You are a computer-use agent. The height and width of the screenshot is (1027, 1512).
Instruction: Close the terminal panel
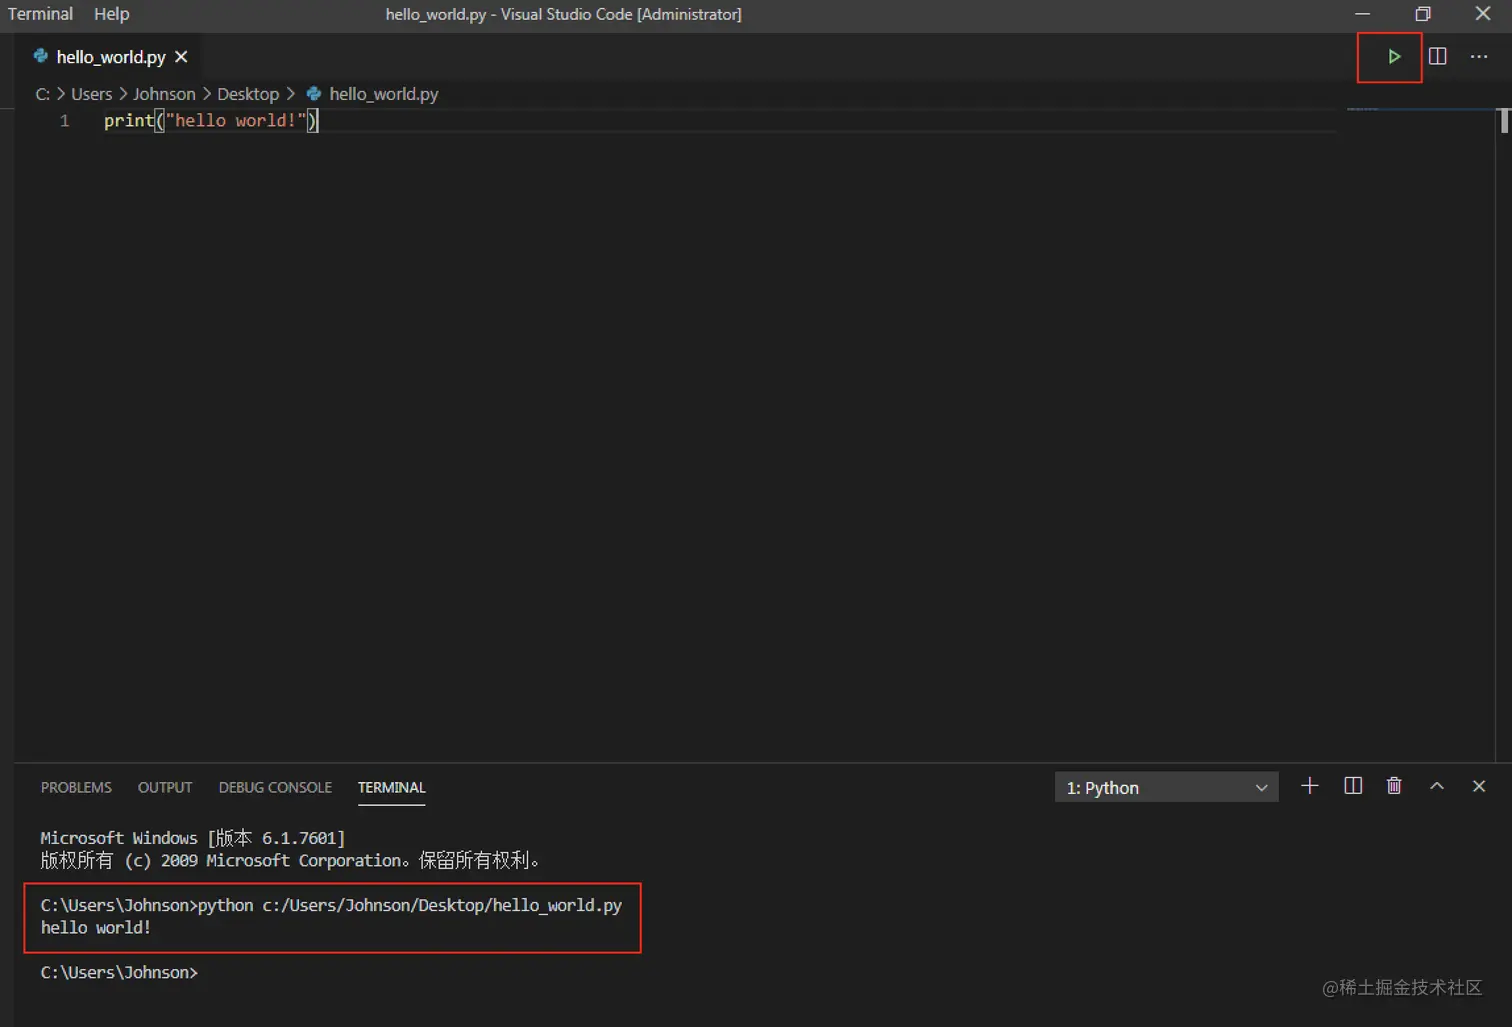(x=1478, y=786)
